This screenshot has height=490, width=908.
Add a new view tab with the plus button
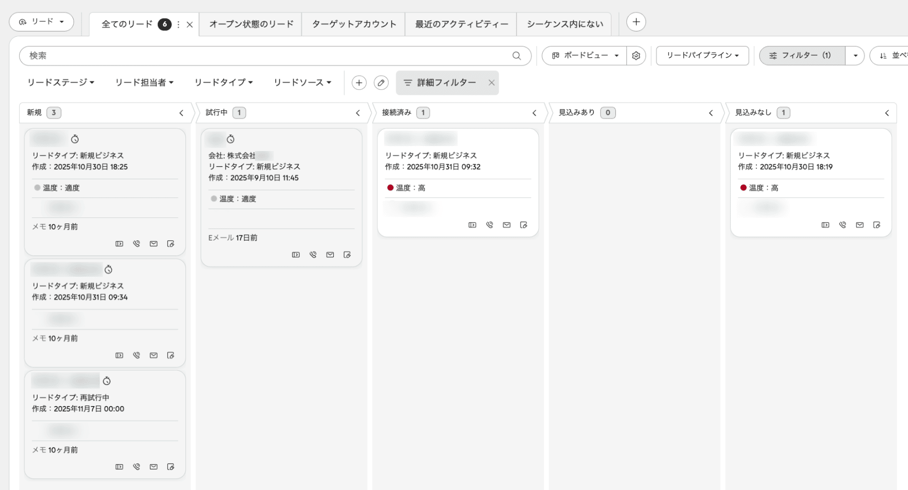point(636,22)
